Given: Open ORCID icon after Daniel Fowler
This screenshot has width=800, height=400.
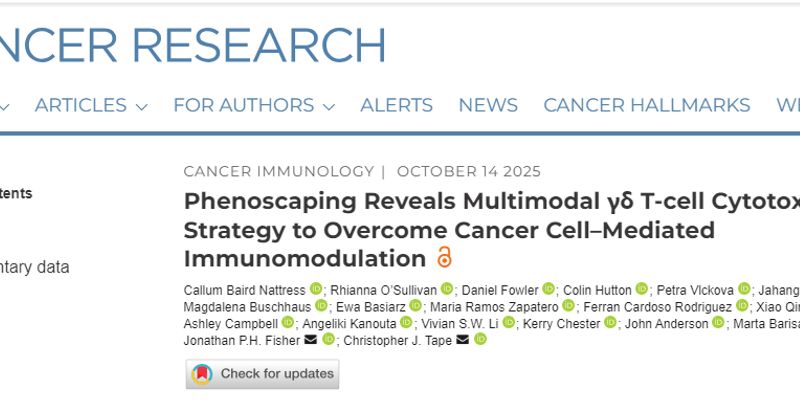Looking at the screenshot, I should pyautogui.click(x=548, y=289).
